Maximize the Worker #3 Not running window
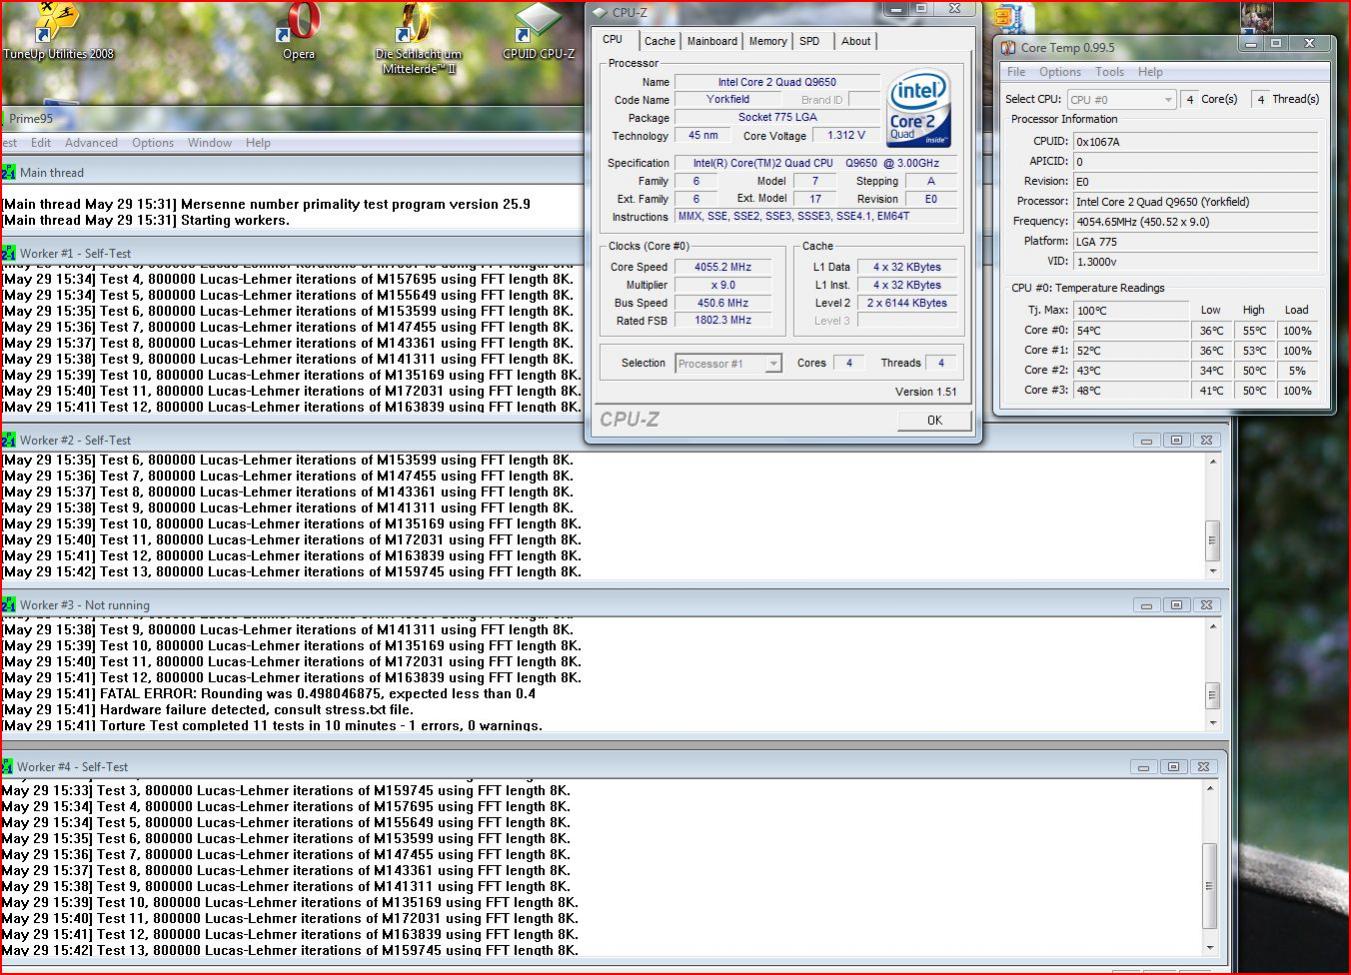This screenshot has width=1351, height=975. (x=1176, y=605)
